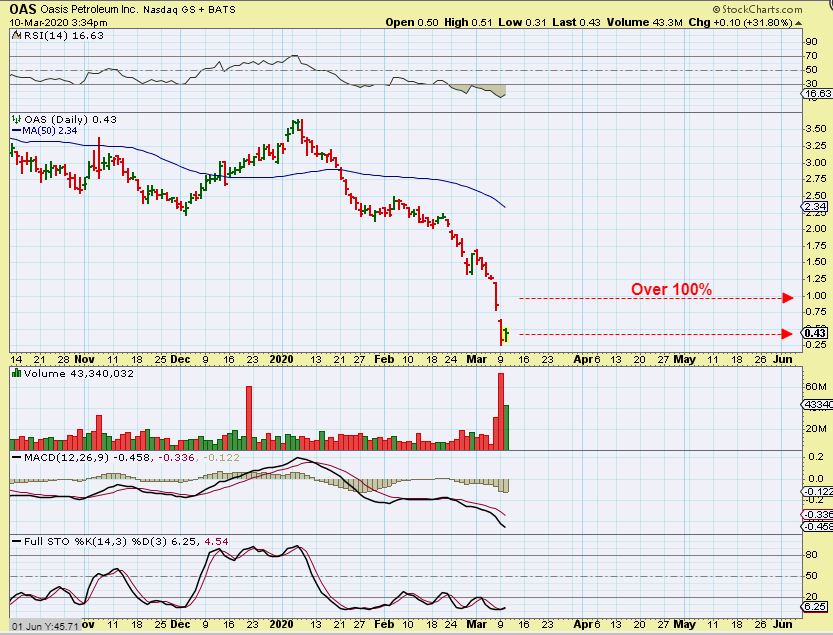Click the High 0.51 value

468,22
